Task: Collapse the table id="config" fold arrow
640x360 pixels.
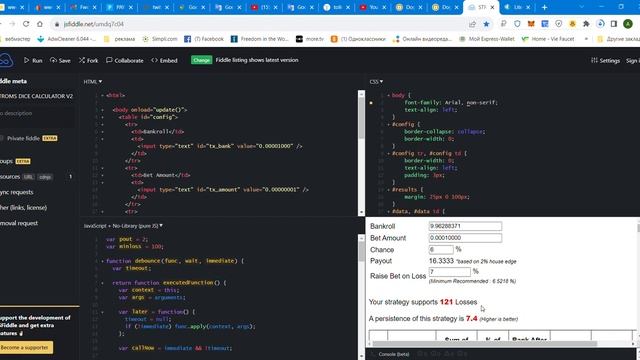Action: click(x=102, y=117)
